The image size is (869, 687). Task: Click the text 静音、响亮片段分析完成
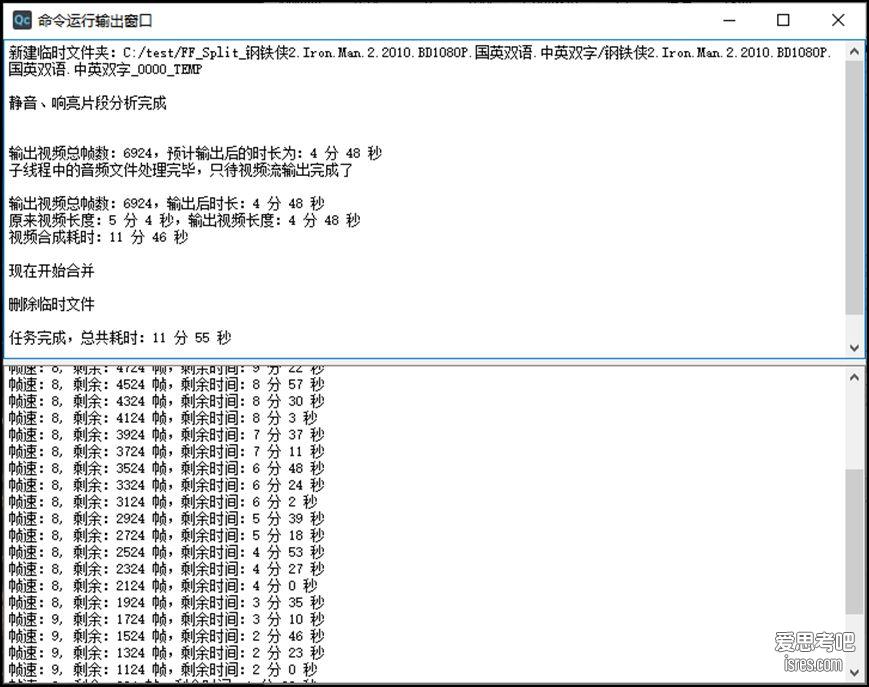(x=88, y=103)
